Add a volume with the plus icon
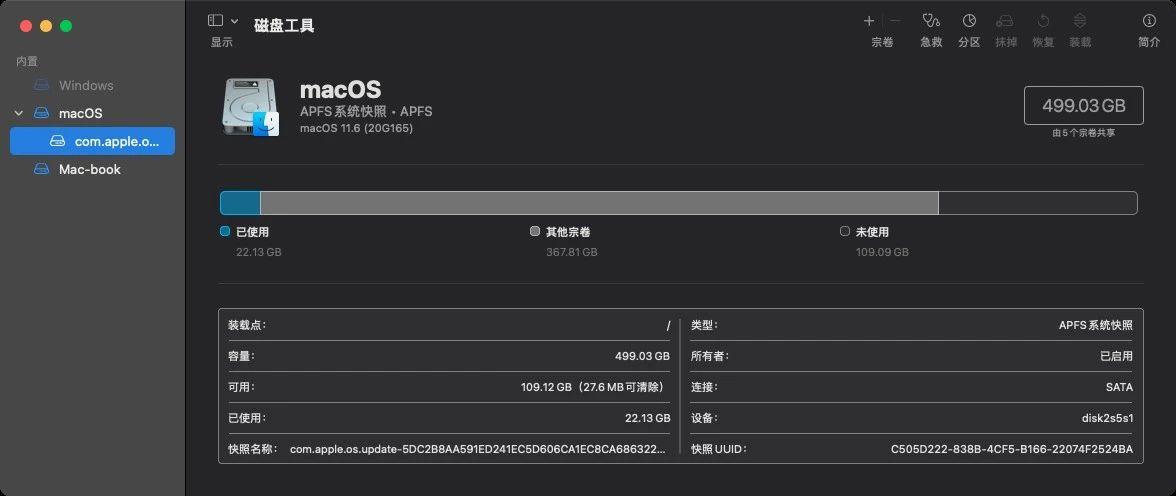Image resolution: width=1176 pixels, height=496 pixels. click(869, 21)
